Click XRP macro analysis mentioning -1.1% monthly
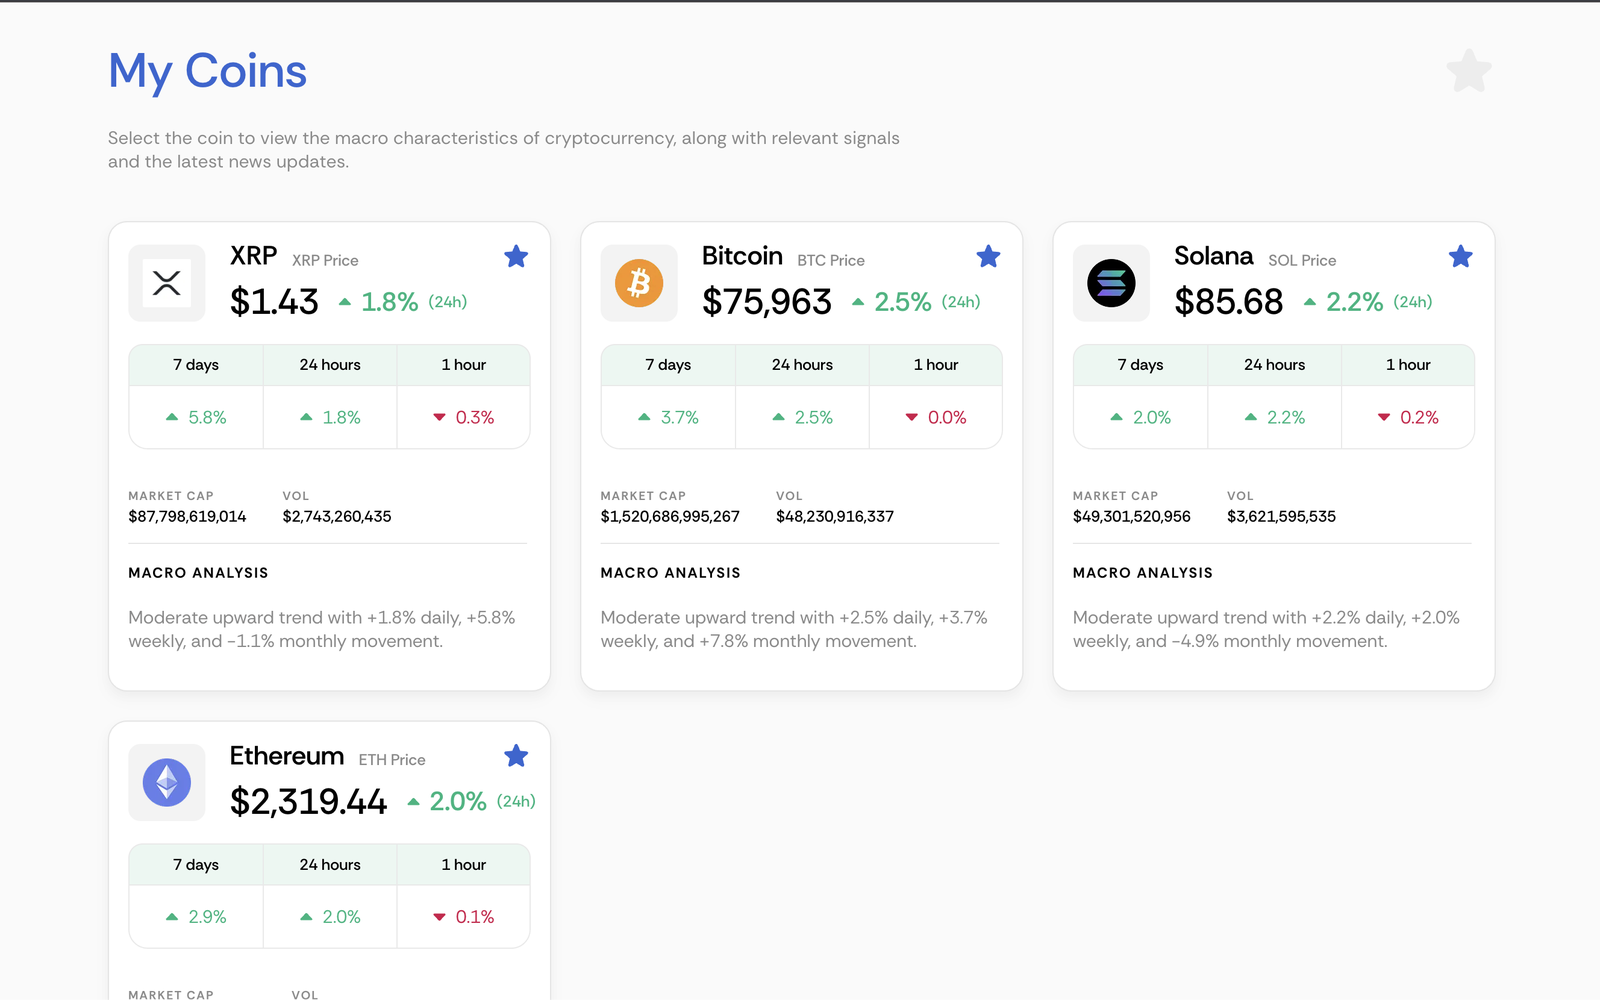This screenshot has height=1000, width=1600. click(322, 629)
